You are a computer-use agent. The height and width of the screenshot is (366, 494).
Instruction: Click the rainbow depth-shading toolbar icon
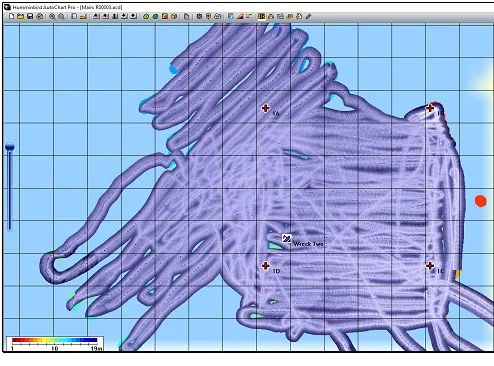point(240,16)
